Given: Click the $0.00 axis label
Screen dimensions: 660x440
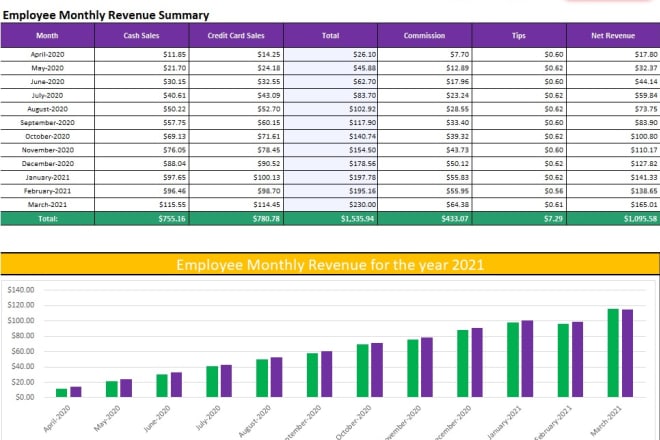Looking at the screenshot, I should tap(24, 397).
